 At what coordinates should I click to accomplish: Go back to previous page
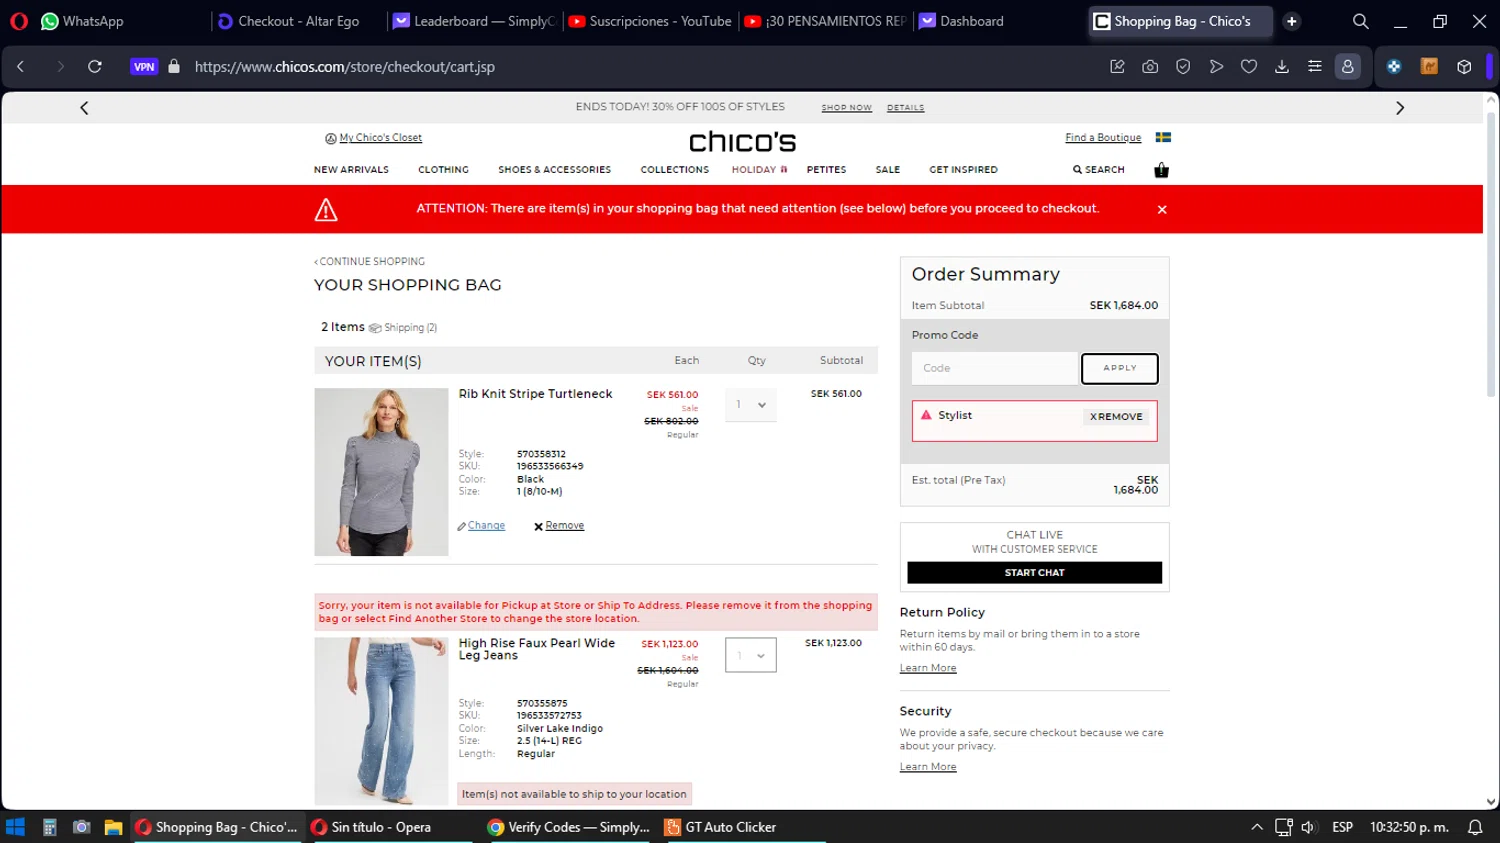(21, 67)
